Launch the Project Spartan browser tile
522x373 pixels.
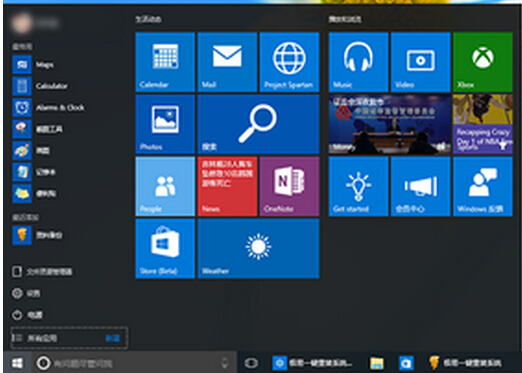click(x=289, y=62)
